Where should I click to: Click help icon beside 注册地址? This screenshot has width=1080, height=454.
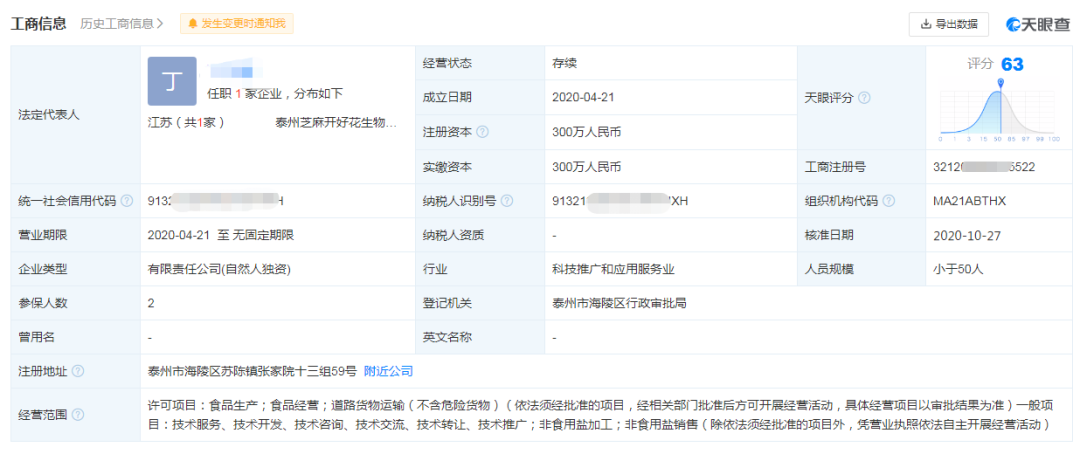[x=78, y=371]
